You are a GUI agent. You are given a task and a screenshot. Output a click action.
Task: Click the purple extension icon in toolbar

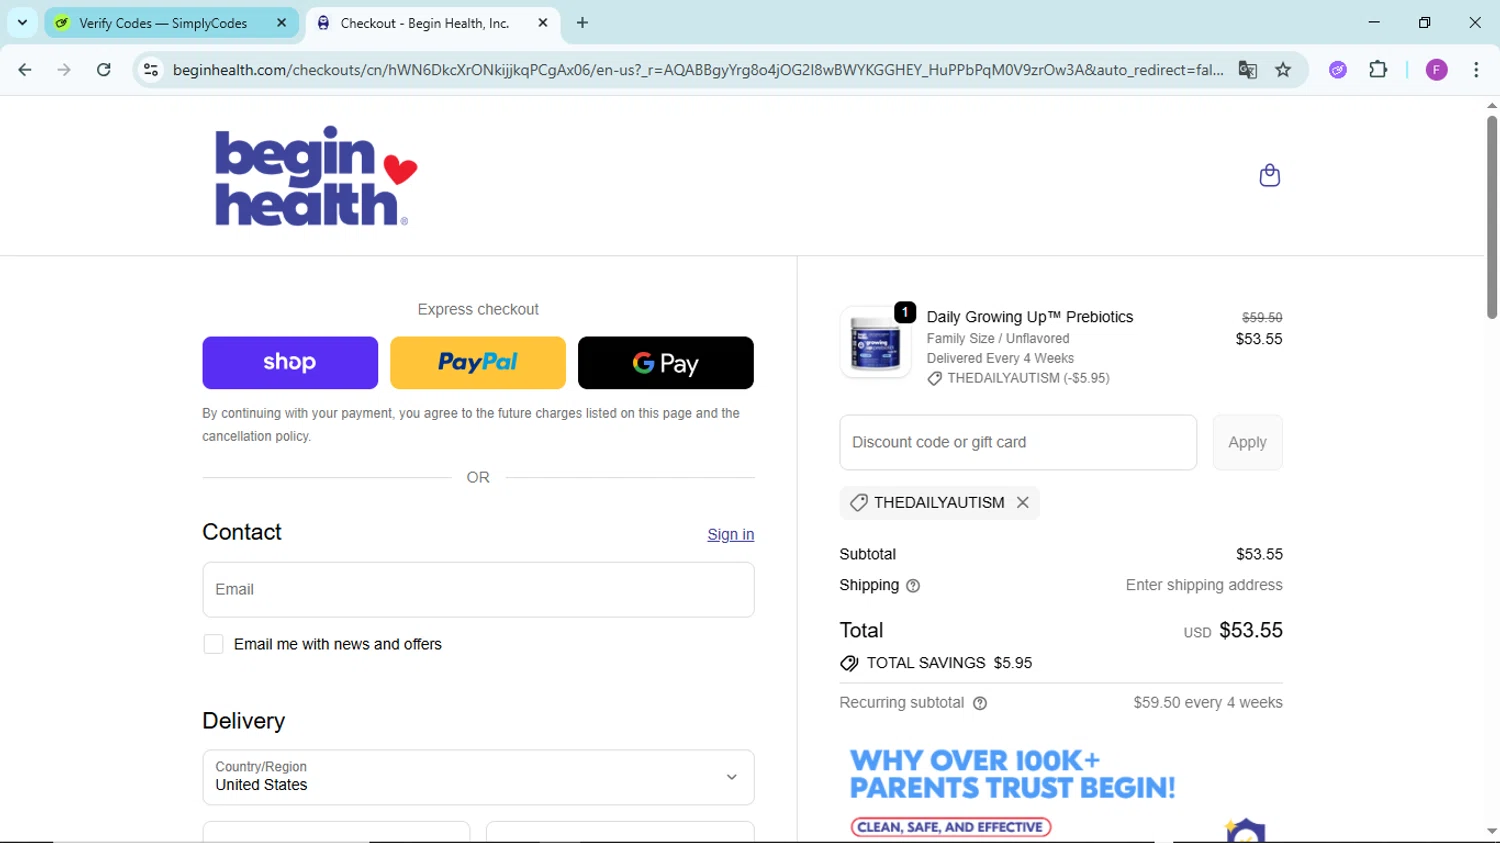point(1338,70)
